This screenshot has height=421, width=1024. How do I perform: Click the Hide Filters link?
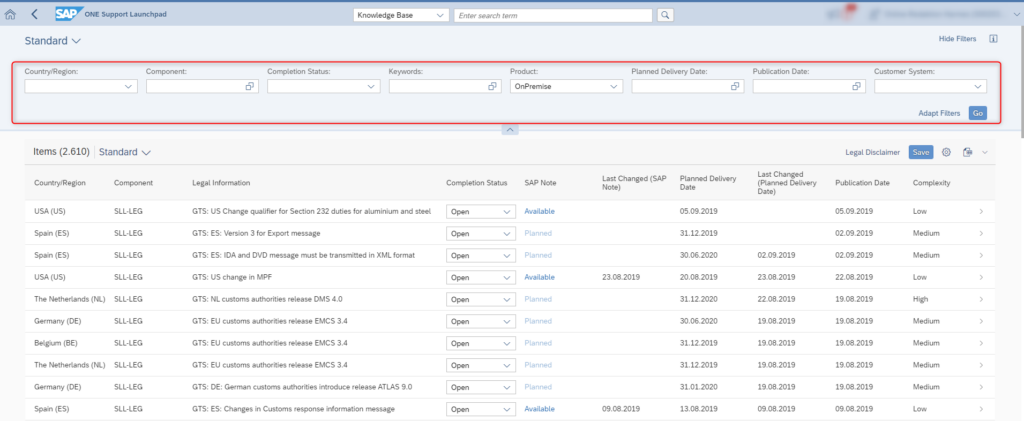click(957, 39)
